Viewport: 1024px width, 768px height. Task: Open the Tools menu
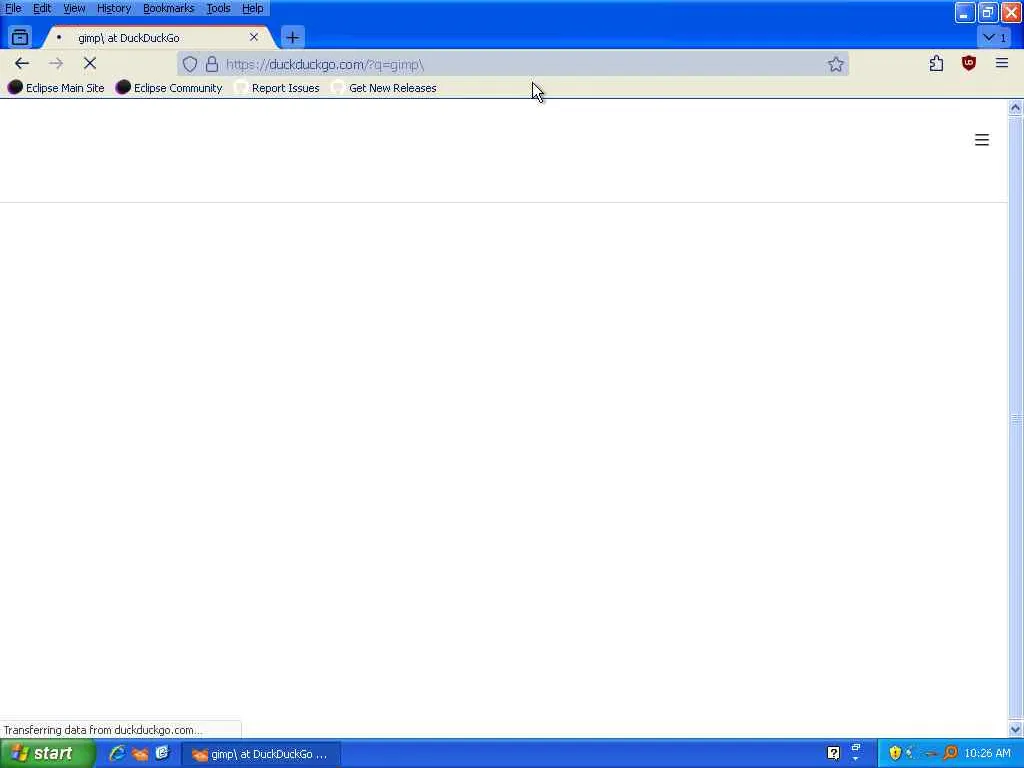point(218,8)
